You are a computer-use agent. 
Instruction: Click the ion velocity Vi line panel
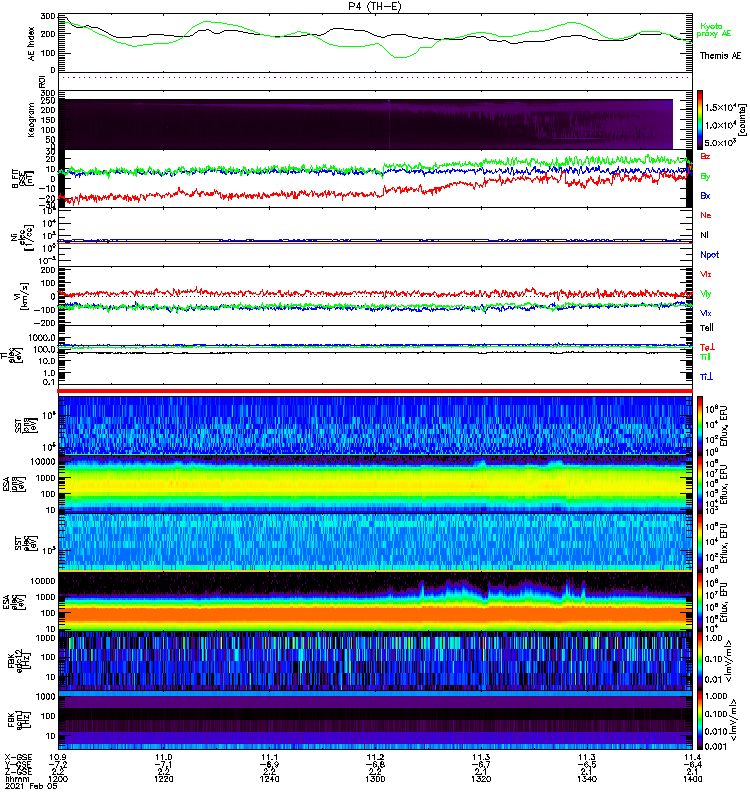click(375, 296)
